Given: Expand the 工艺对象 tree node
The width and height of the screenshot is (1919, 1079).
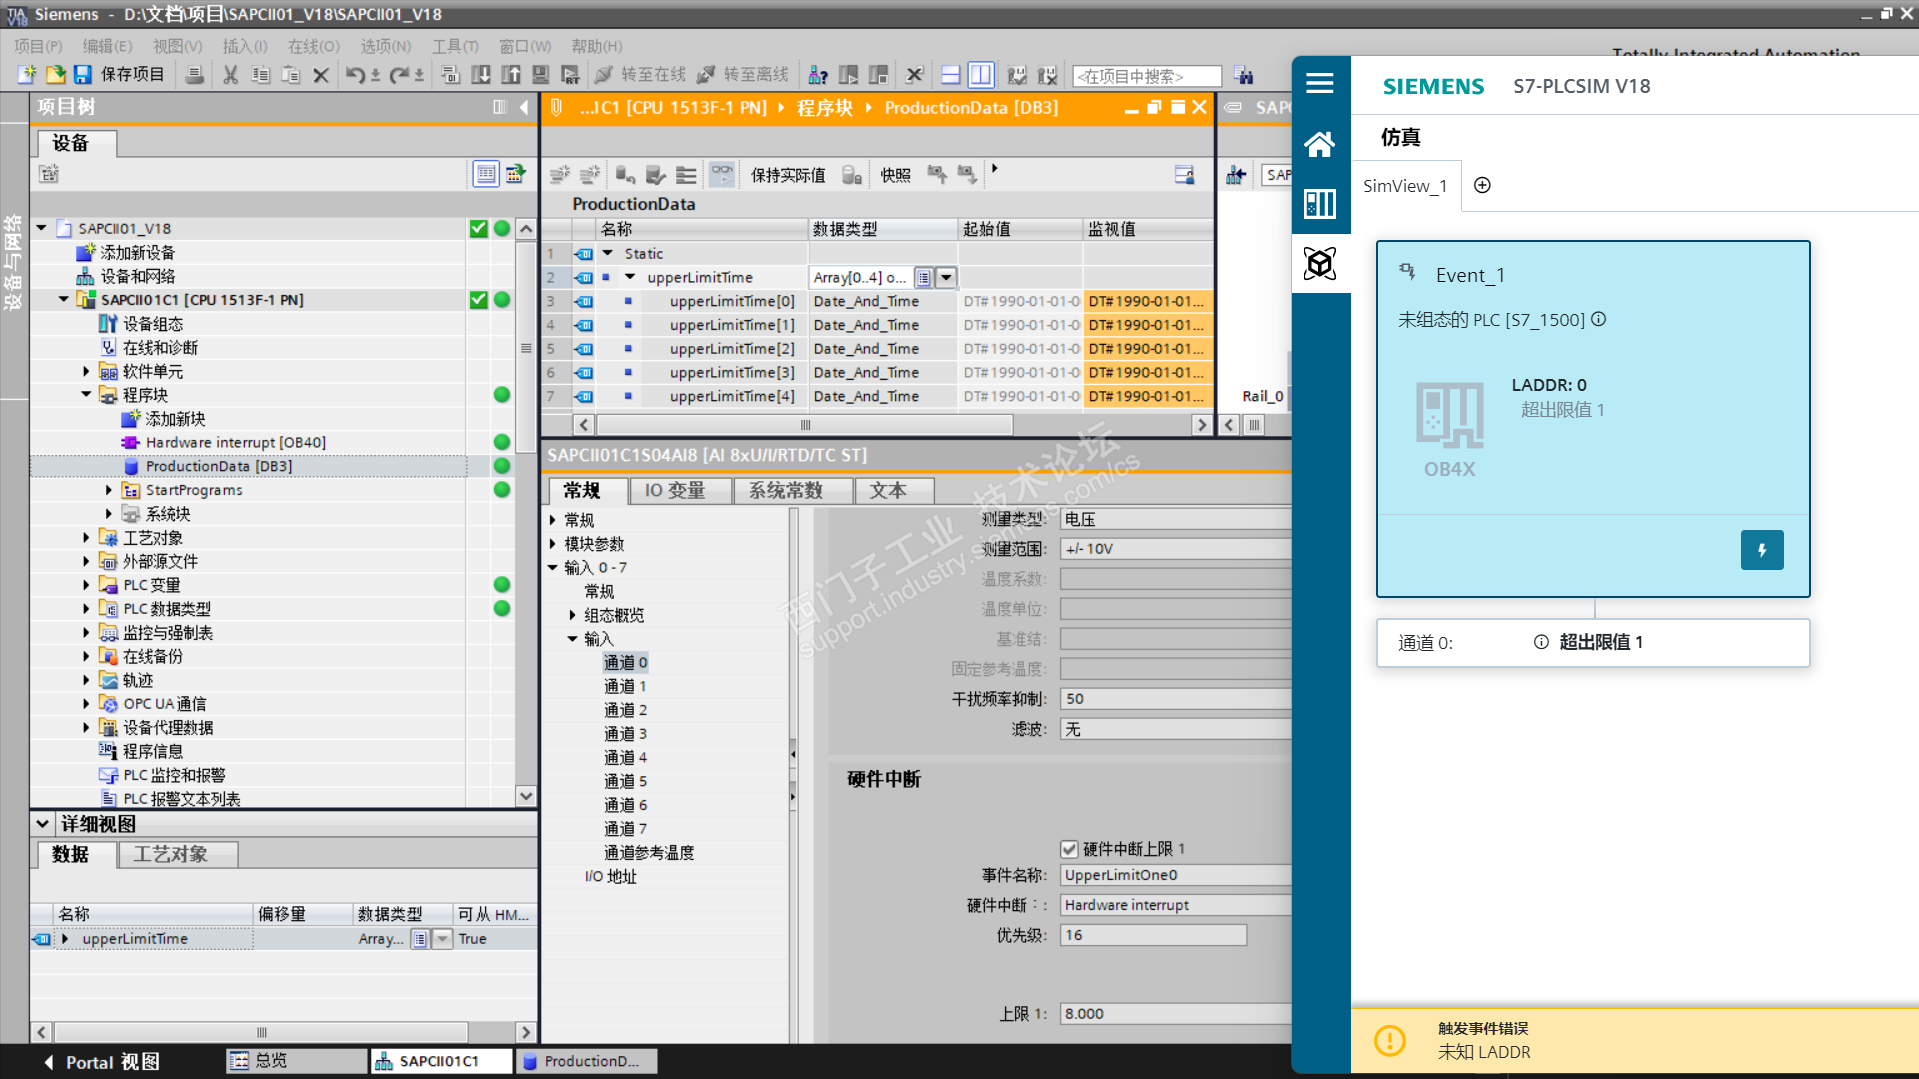Looking at the screenshot, I should point(86,538).
